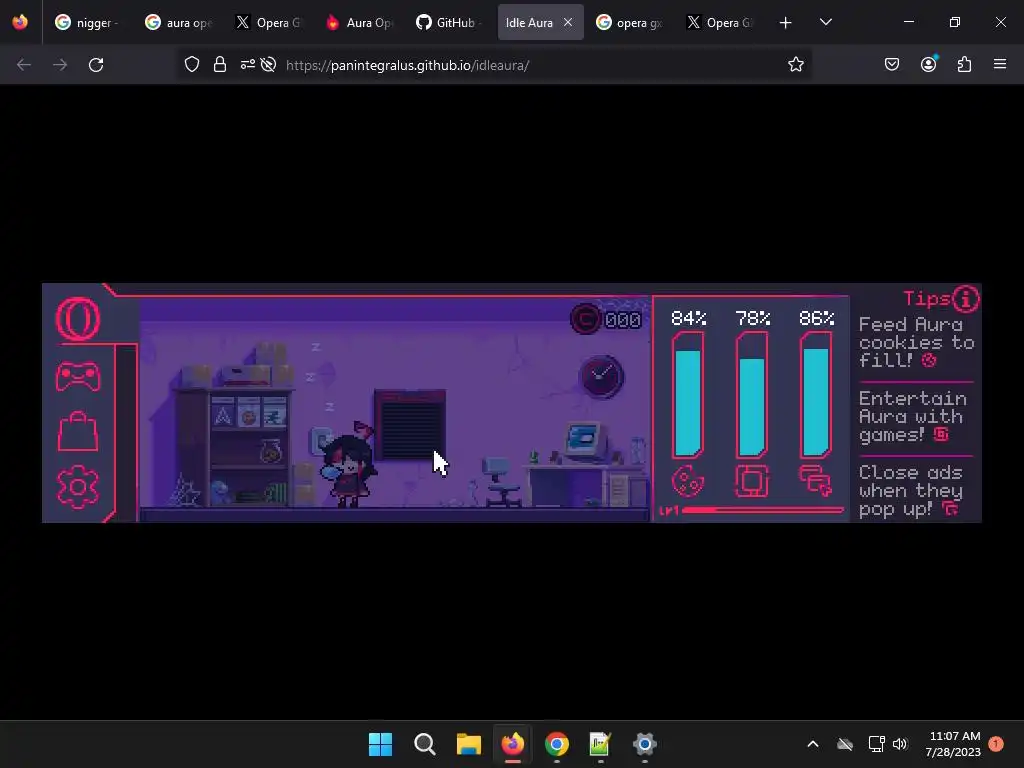The image size is (1024, 768).
Task: Open site permissions icon in address bar
Action: (x=248, y=65)
